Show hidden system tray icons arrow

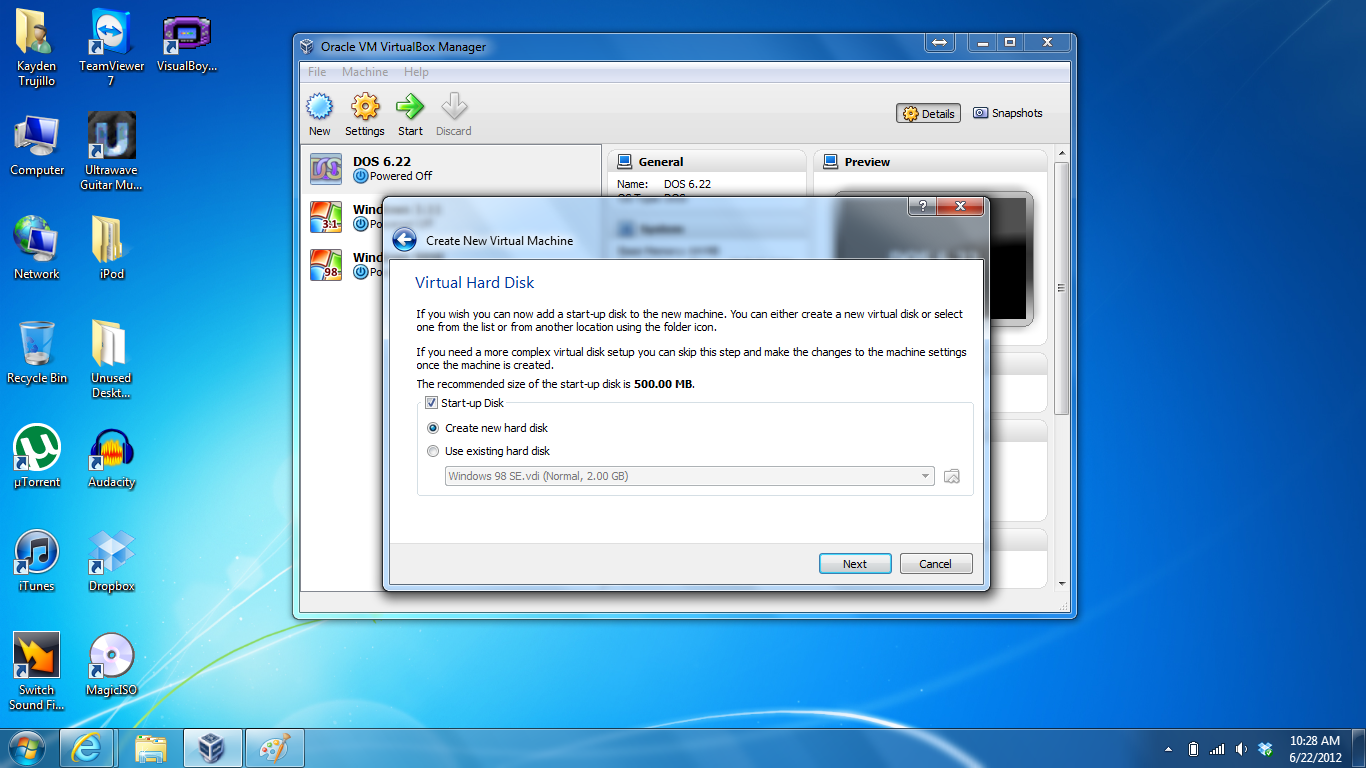point(1168,749)
